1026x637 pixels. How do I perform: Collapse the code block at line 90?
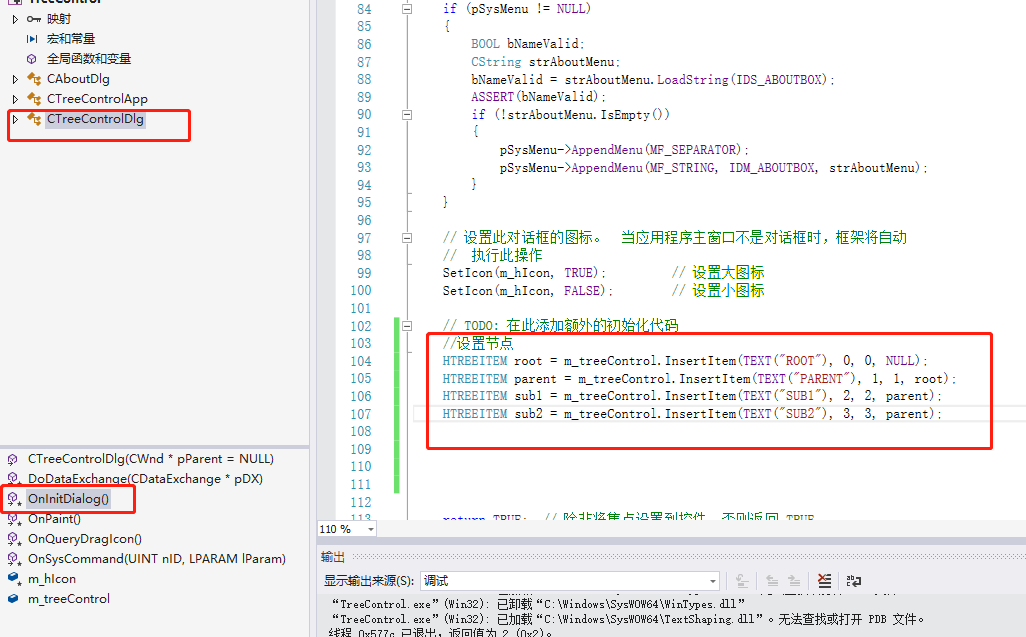tap(407, 115)
